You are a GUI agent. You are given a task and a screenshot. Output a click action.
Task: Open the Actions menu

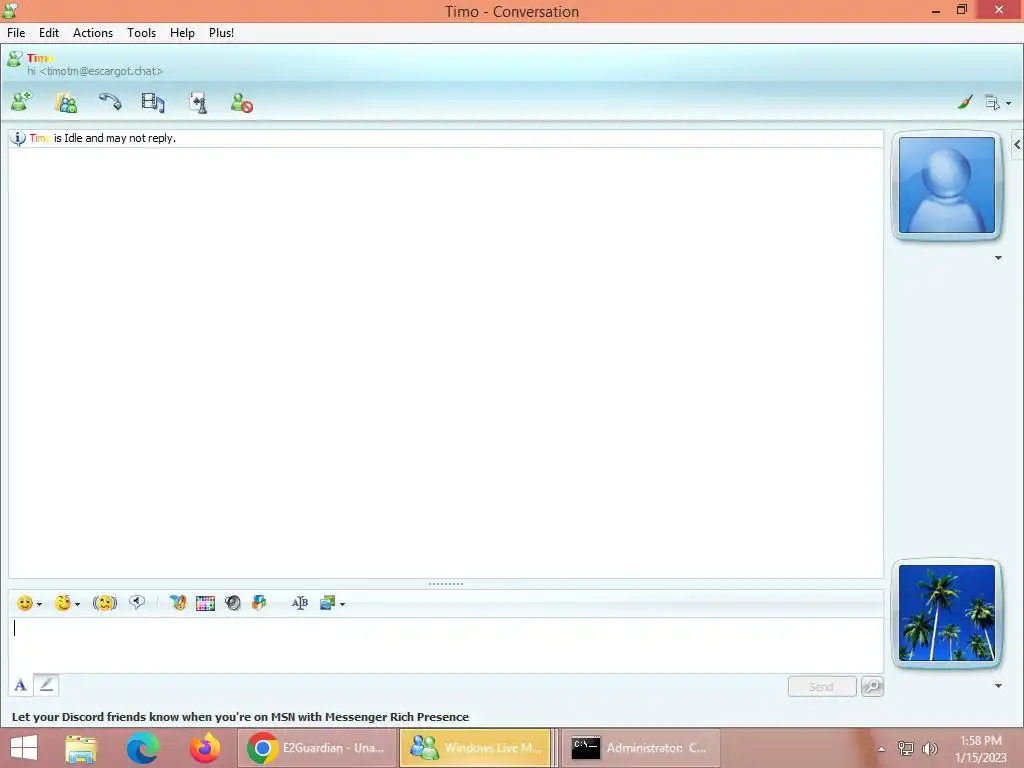coord(93,33)
